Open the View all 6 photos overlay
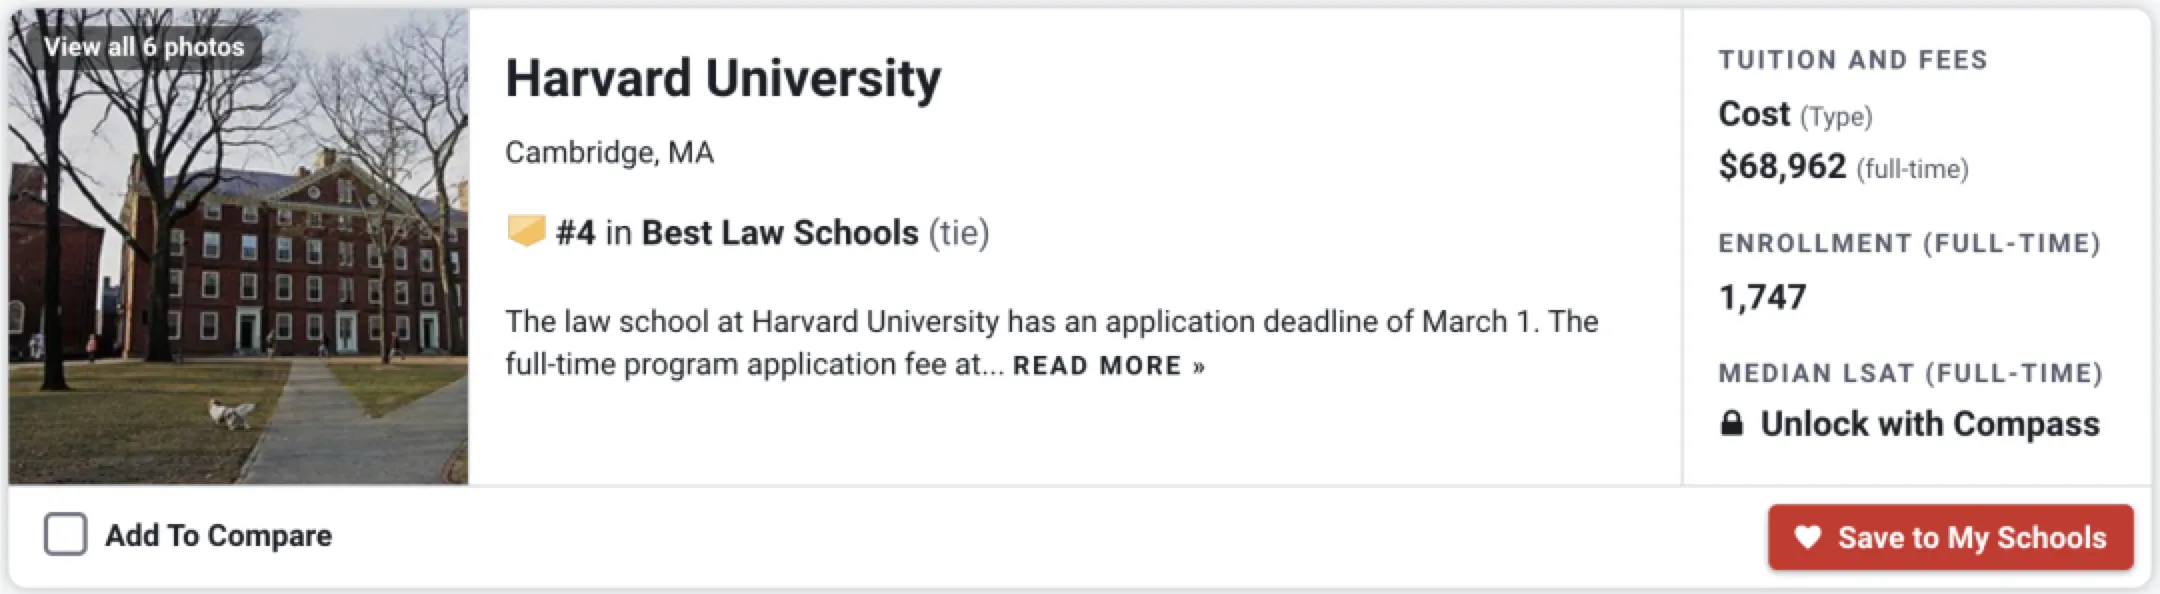This screenshot has height=594, width=2160. tap(144, 47)
